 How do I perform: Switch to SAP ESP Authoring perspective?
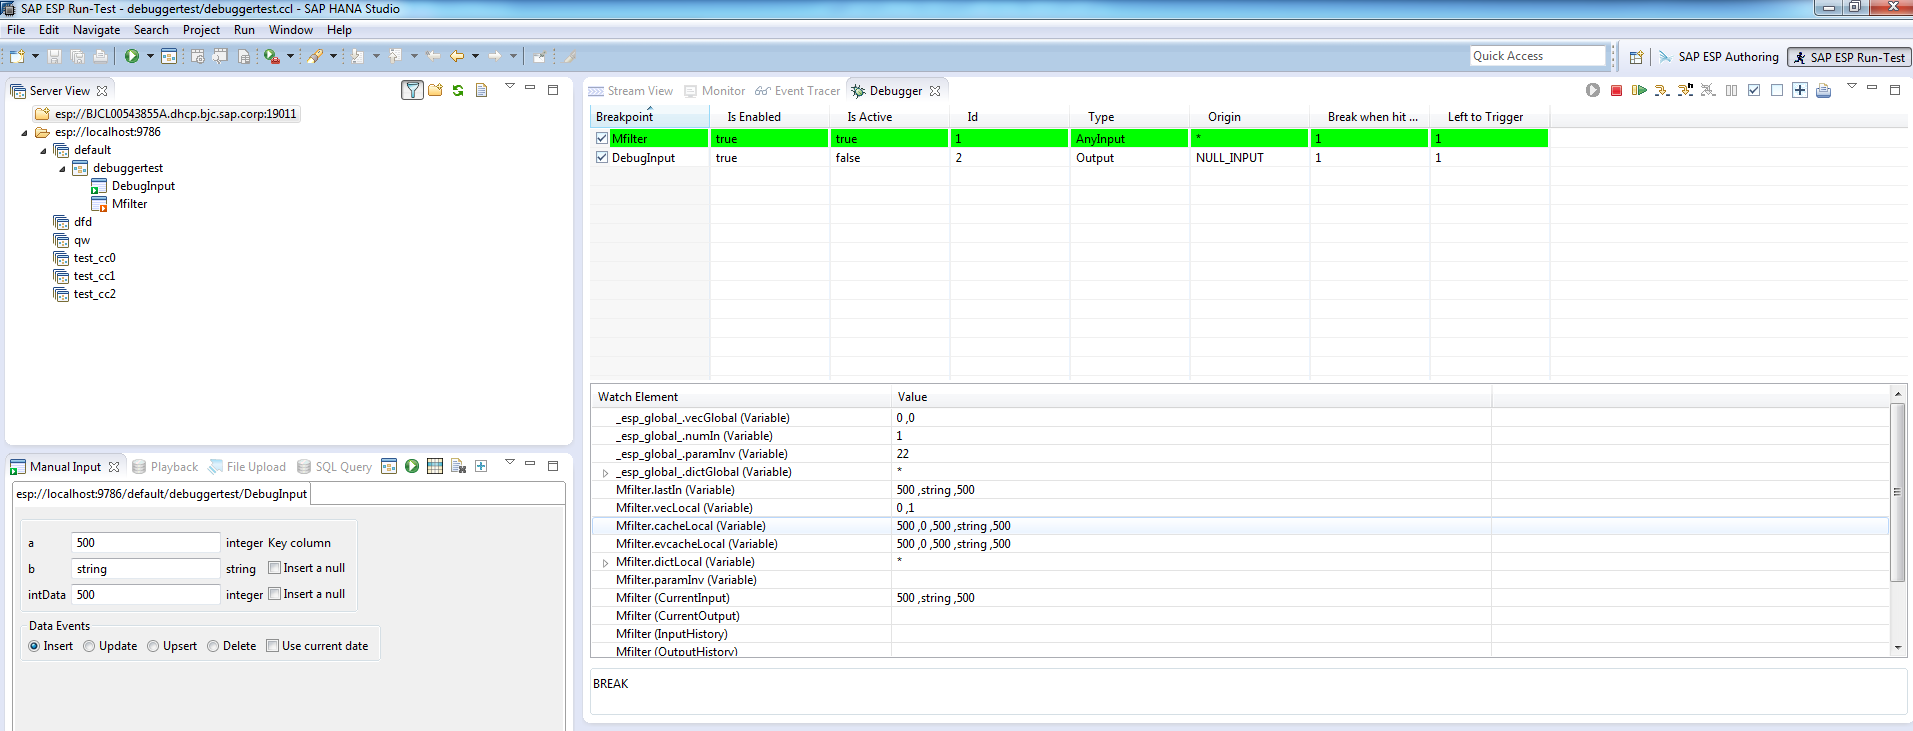[x=1719, y=57]
